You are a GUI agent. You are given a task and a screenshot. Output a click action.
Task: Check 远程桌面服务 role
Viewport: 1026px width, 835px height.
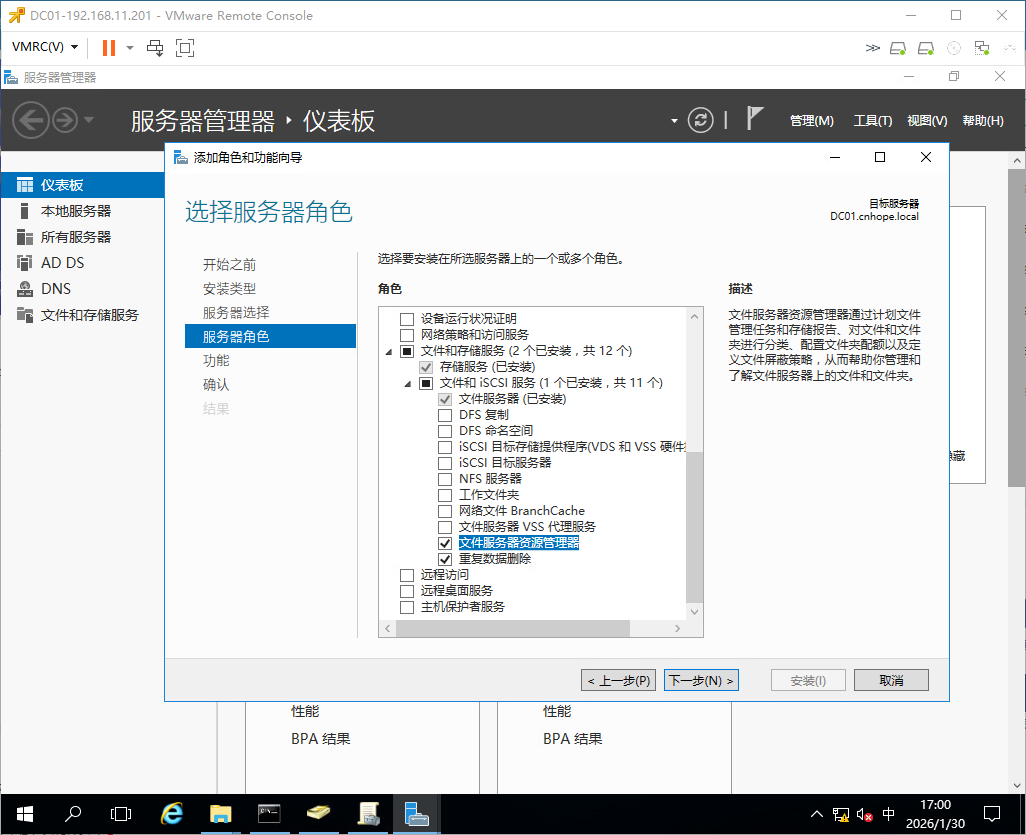point(407,591)
